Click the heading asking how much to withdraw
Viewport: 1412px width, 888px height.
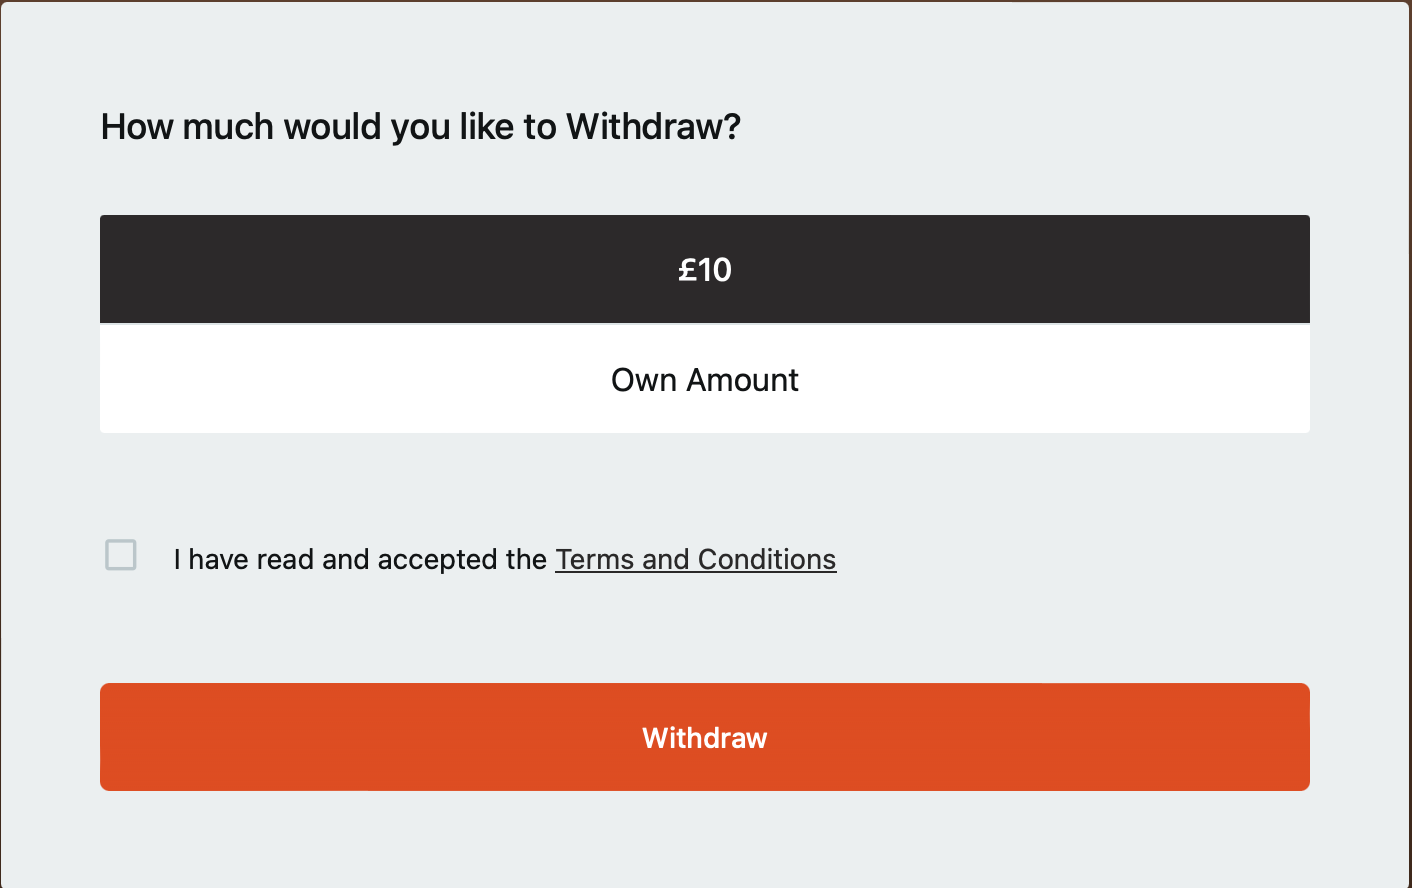pos(420,126)
